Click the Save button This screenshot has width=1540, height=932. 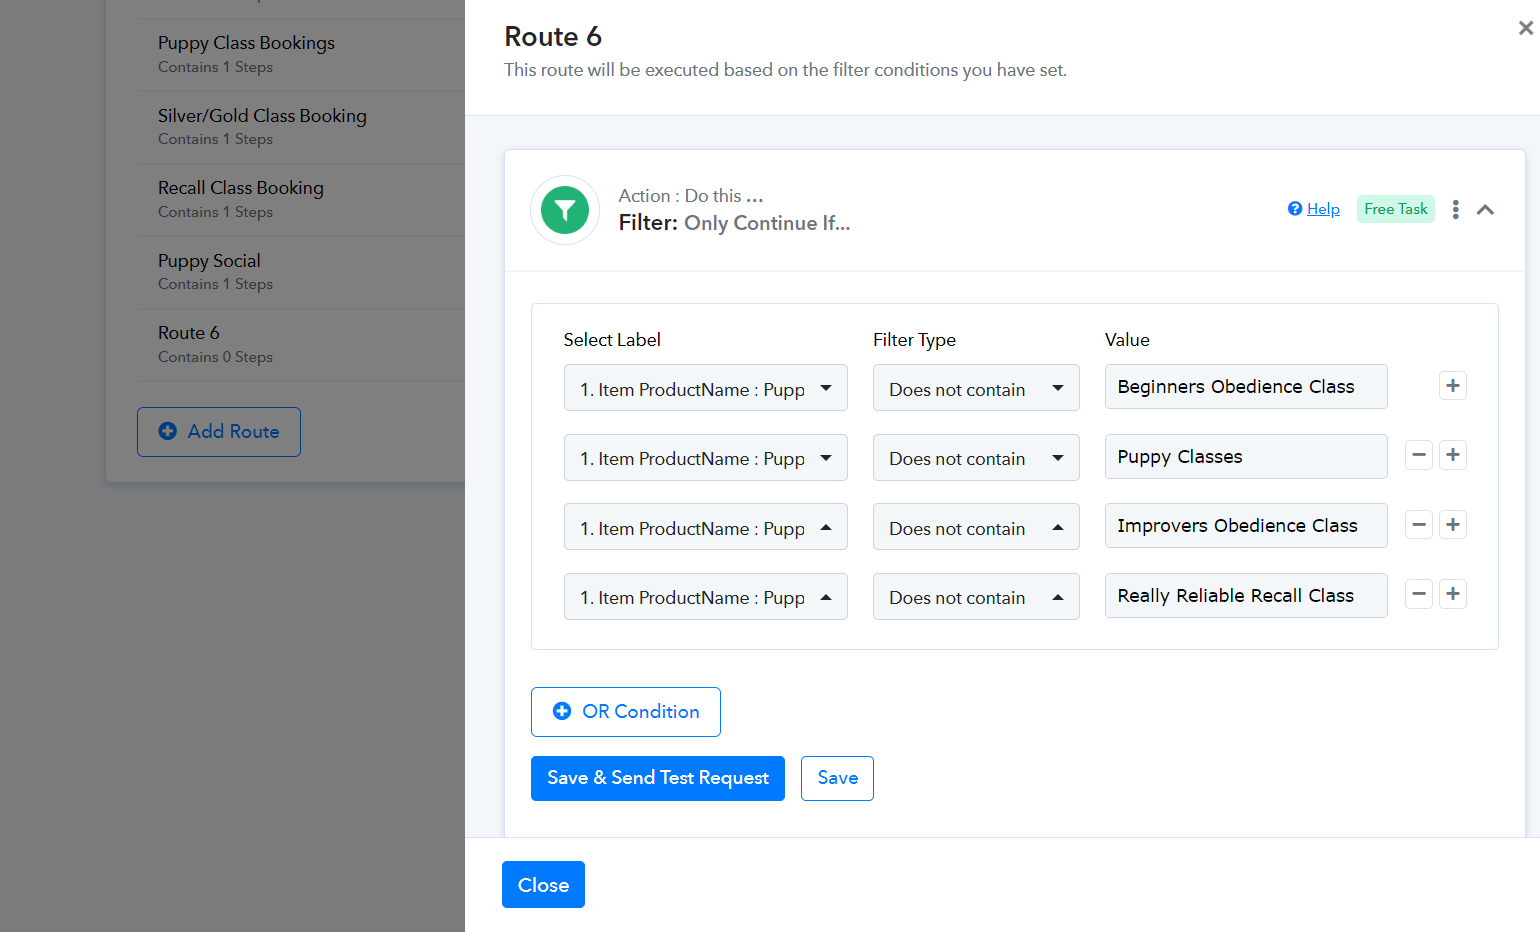(838, 778)
